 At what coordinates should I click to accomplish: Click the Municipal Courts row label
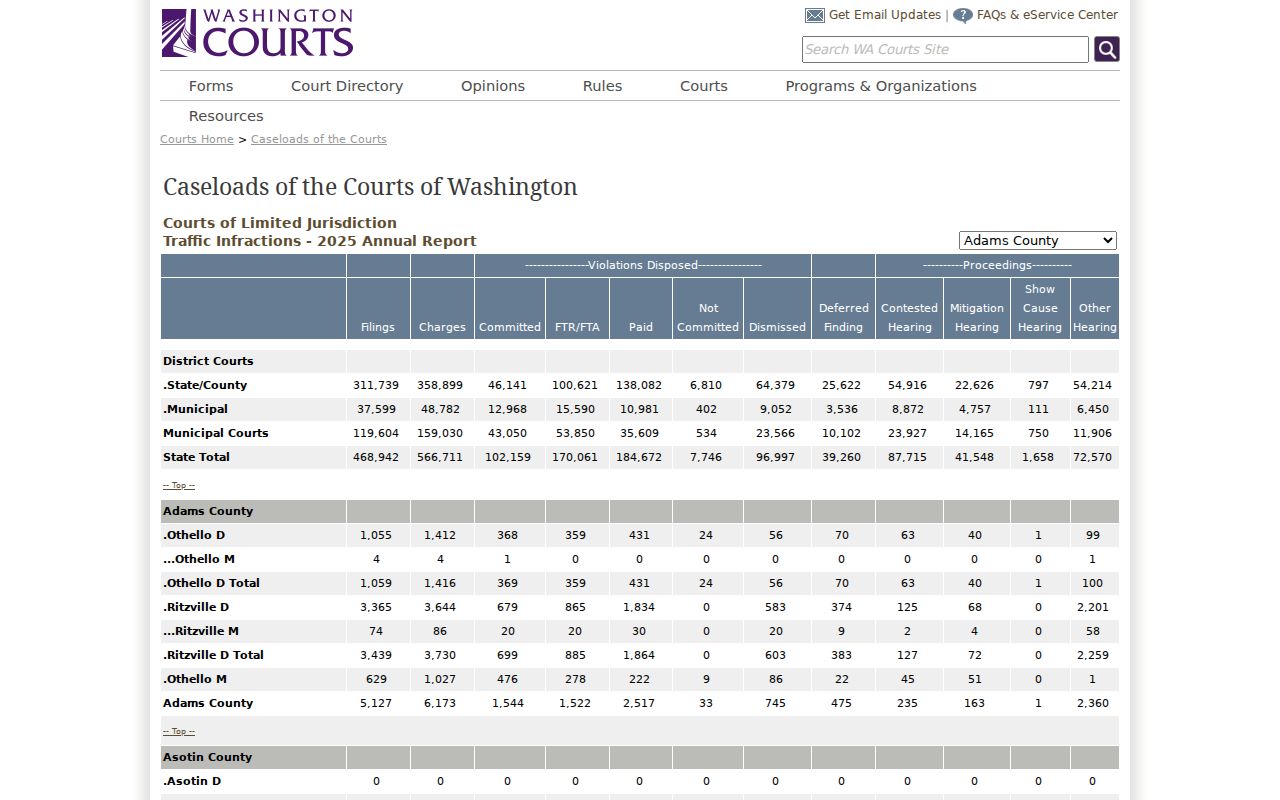pos(216,433)
